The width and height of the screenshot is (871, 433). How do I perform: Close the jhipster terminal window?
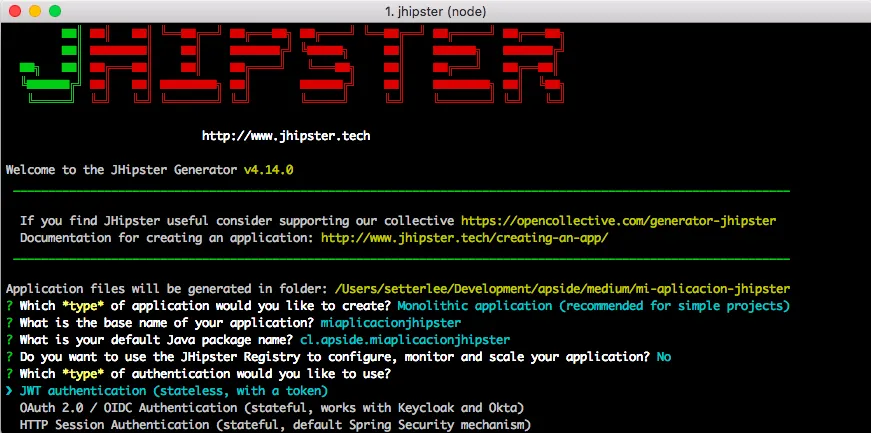tap(15, 11)
